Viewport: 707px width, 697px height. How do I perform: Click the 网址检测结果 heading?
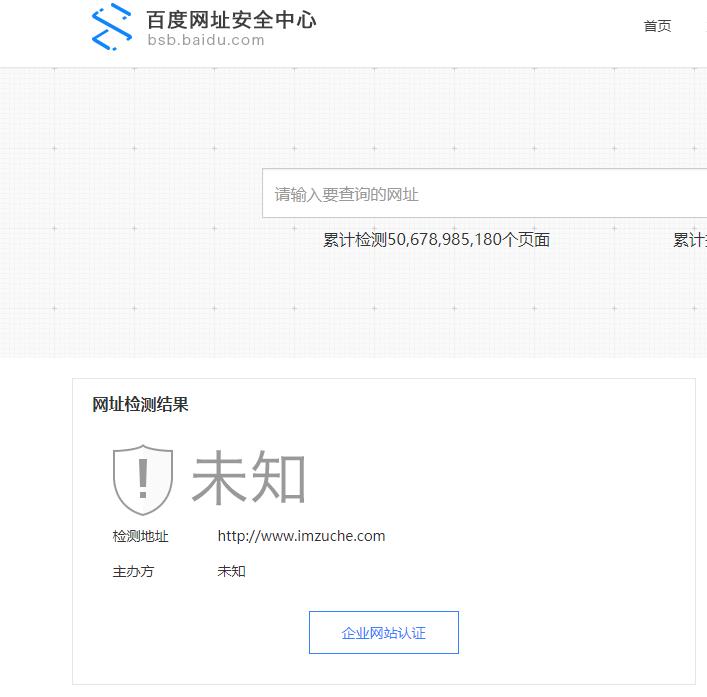(140, 404)
